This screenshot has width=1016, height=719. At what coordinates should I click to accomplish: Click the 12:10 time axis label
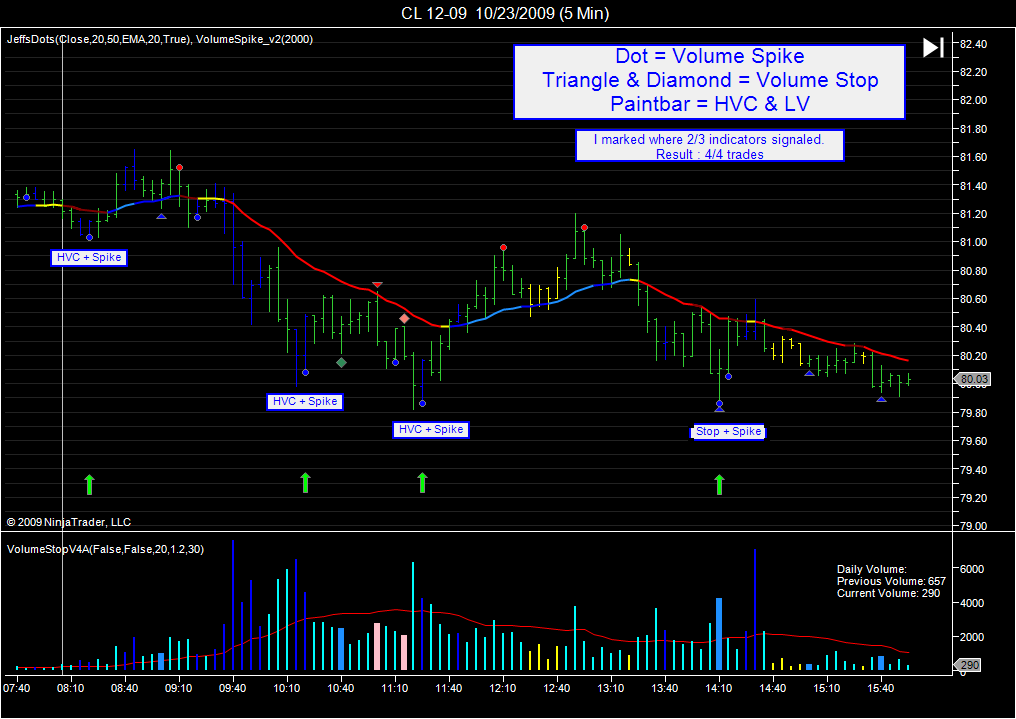point(502,688)
